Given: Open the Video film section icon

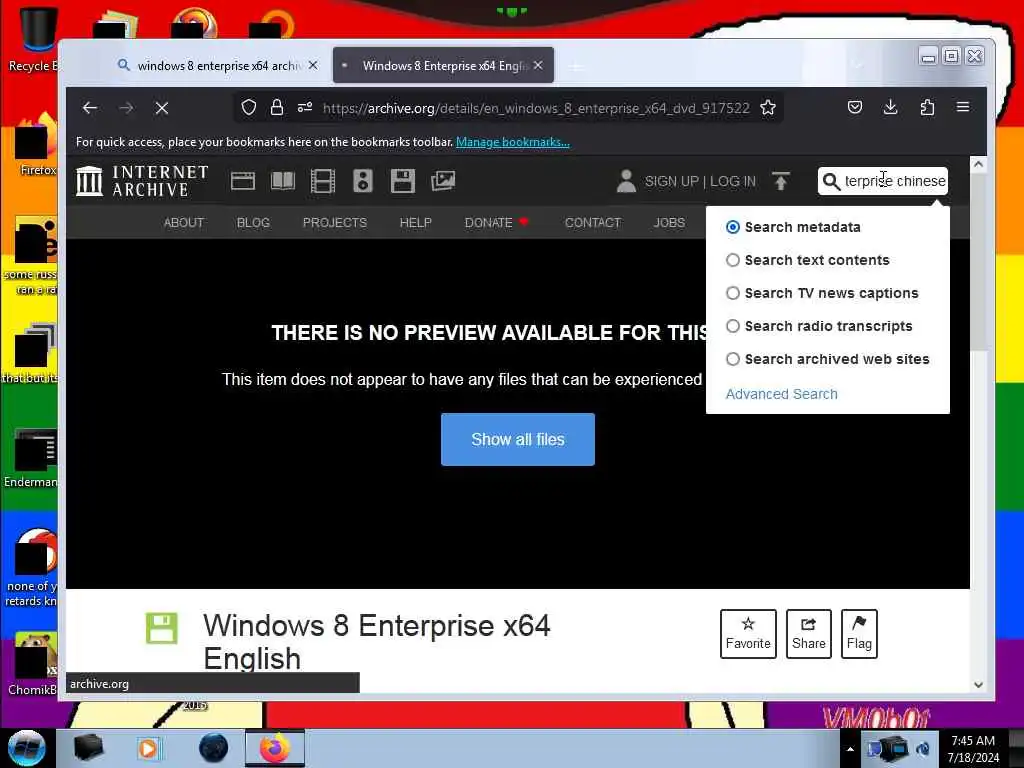Looking at the screenshot, I should 323,181.
